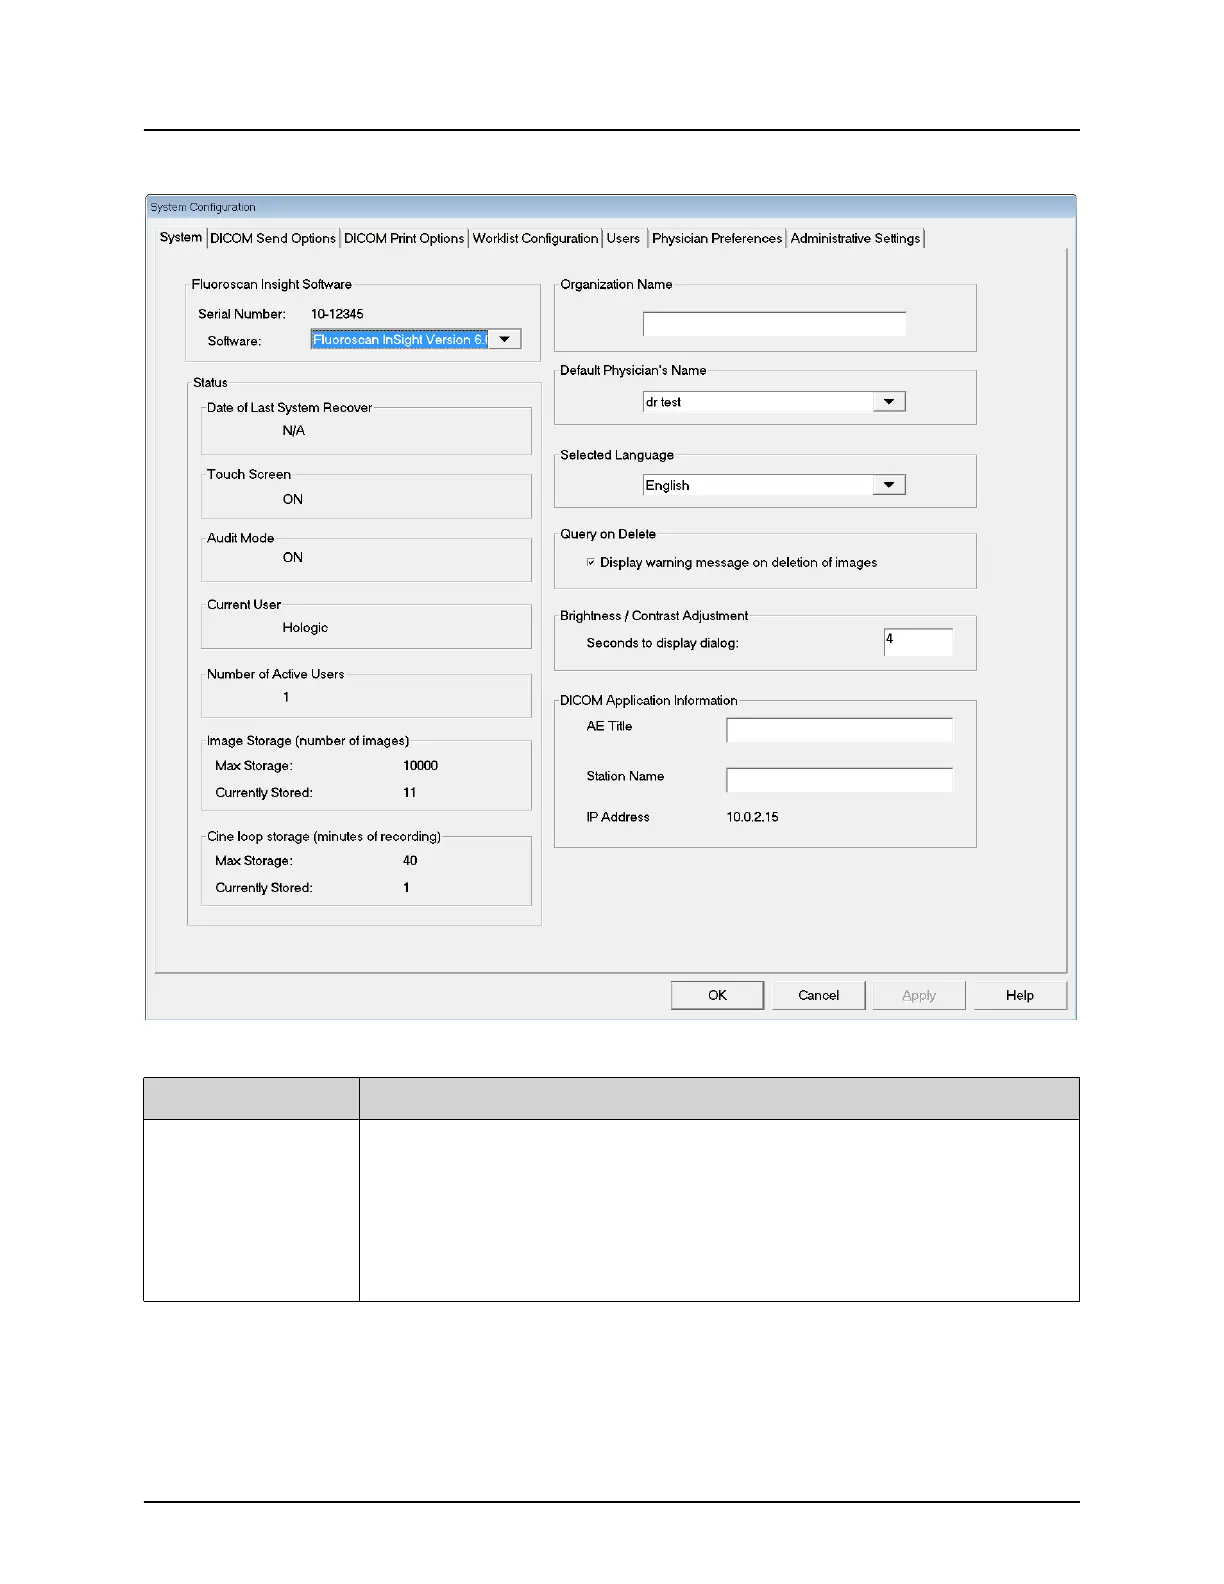Go to the Users tab

(x=623, y=238)
